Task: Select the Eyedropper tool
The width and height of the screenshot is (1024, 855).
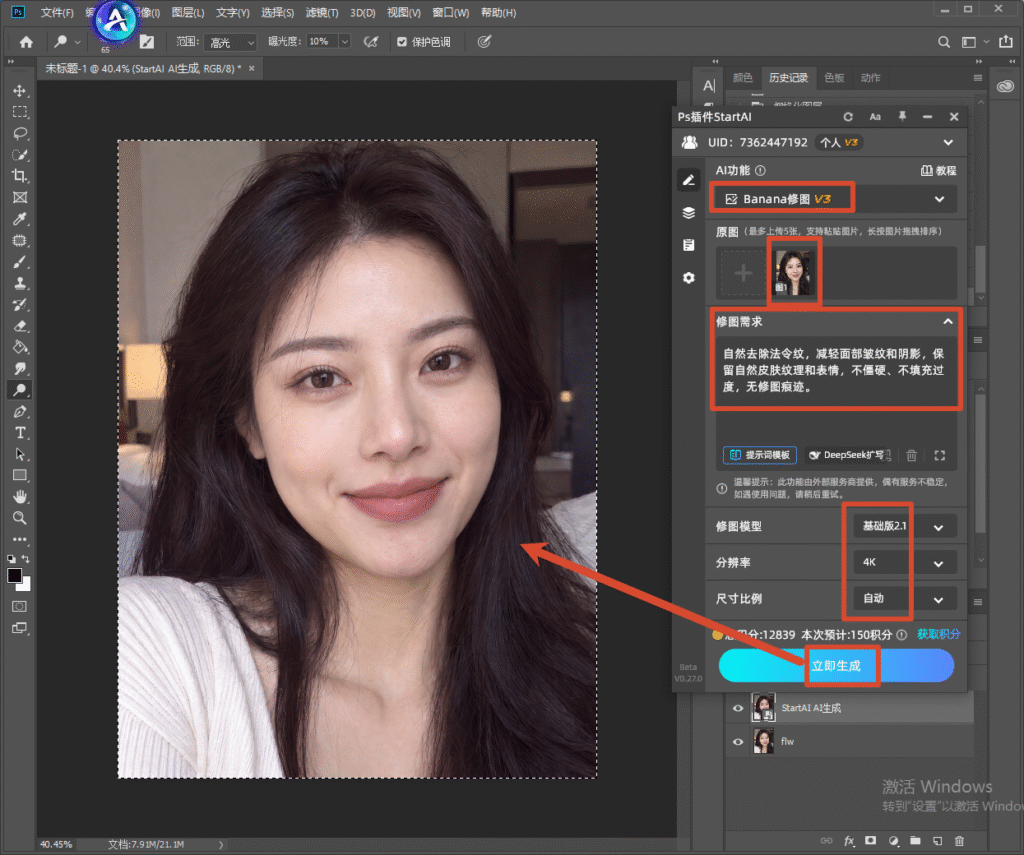Action: pos(20,219)
